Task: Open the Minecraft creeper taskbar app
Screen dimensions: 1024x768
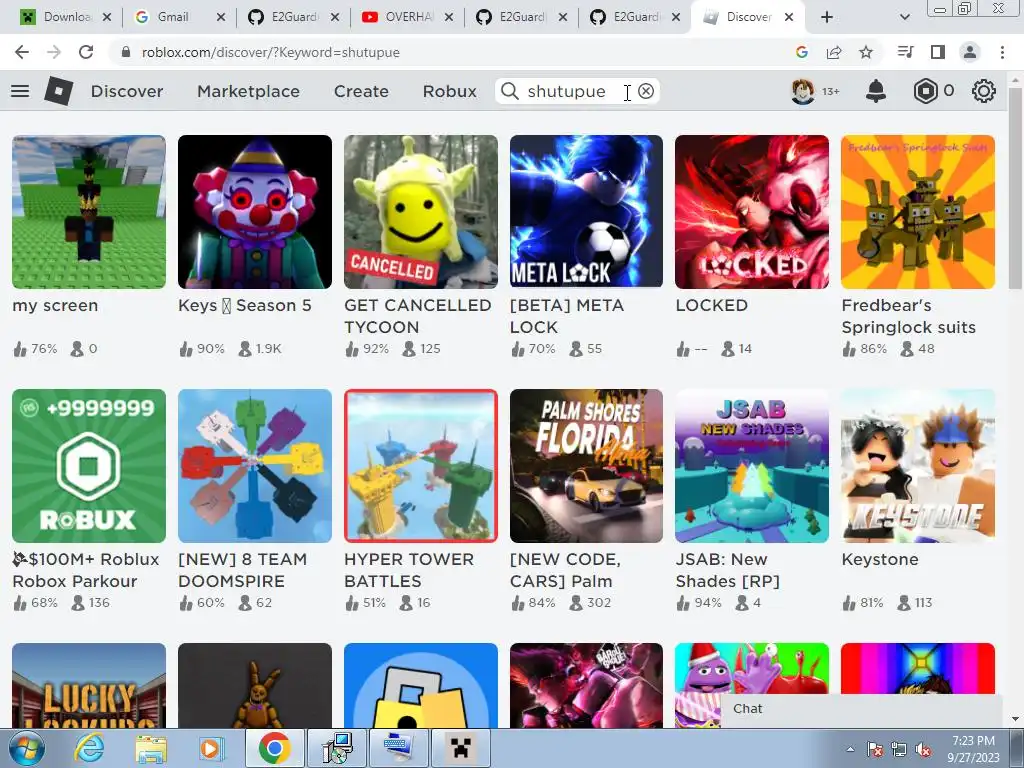Action: tap(460, 748)
